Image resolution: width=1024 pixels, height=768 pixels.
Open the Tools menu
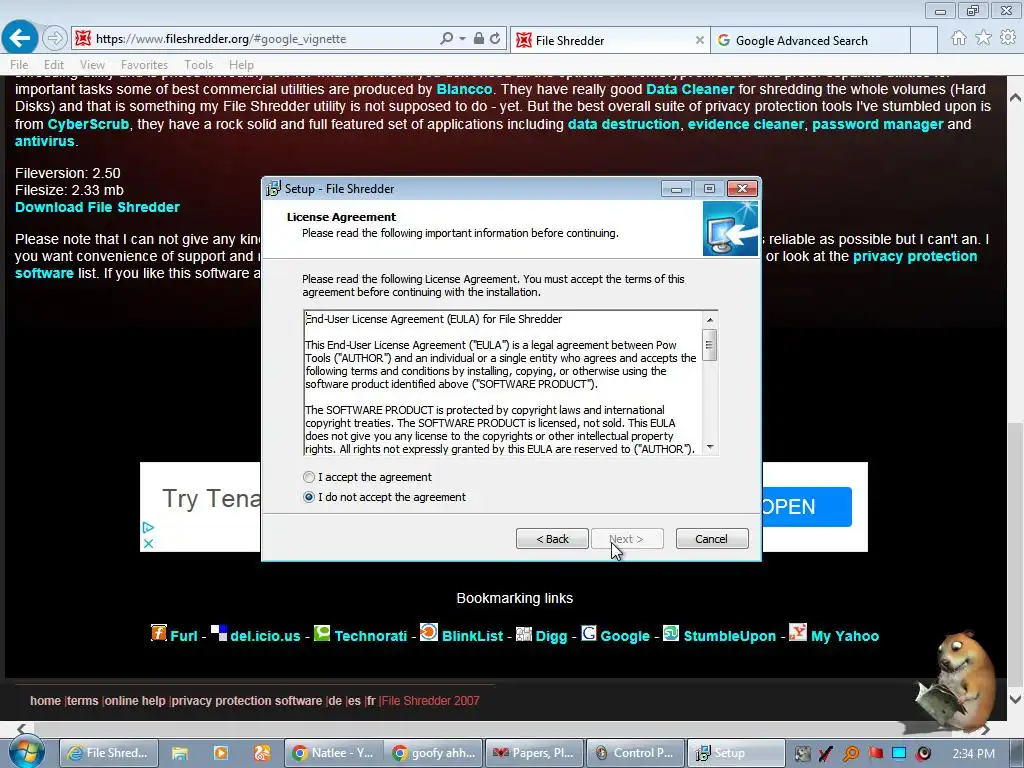pyautogui.click(x=199, y=65)
